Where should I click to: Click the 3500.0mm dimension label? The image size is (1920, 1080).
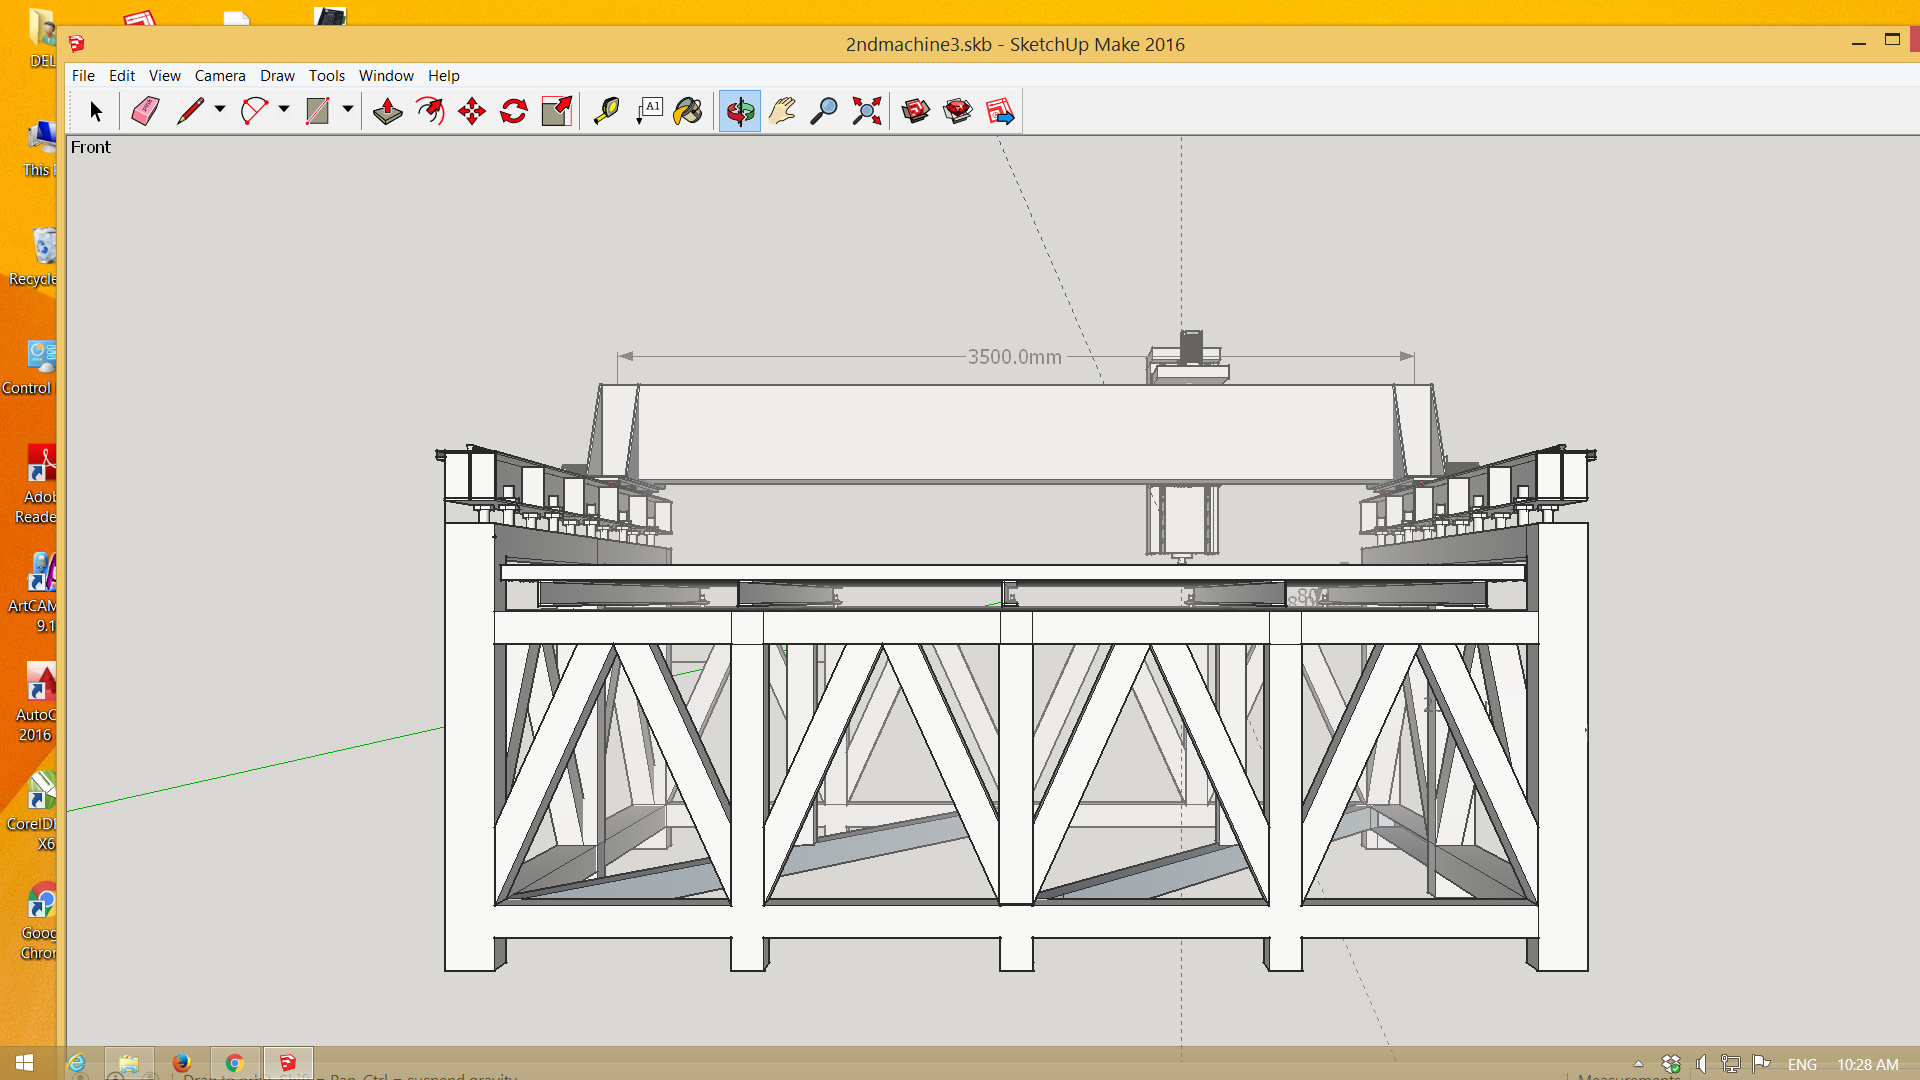click(x=1014, y=357)
